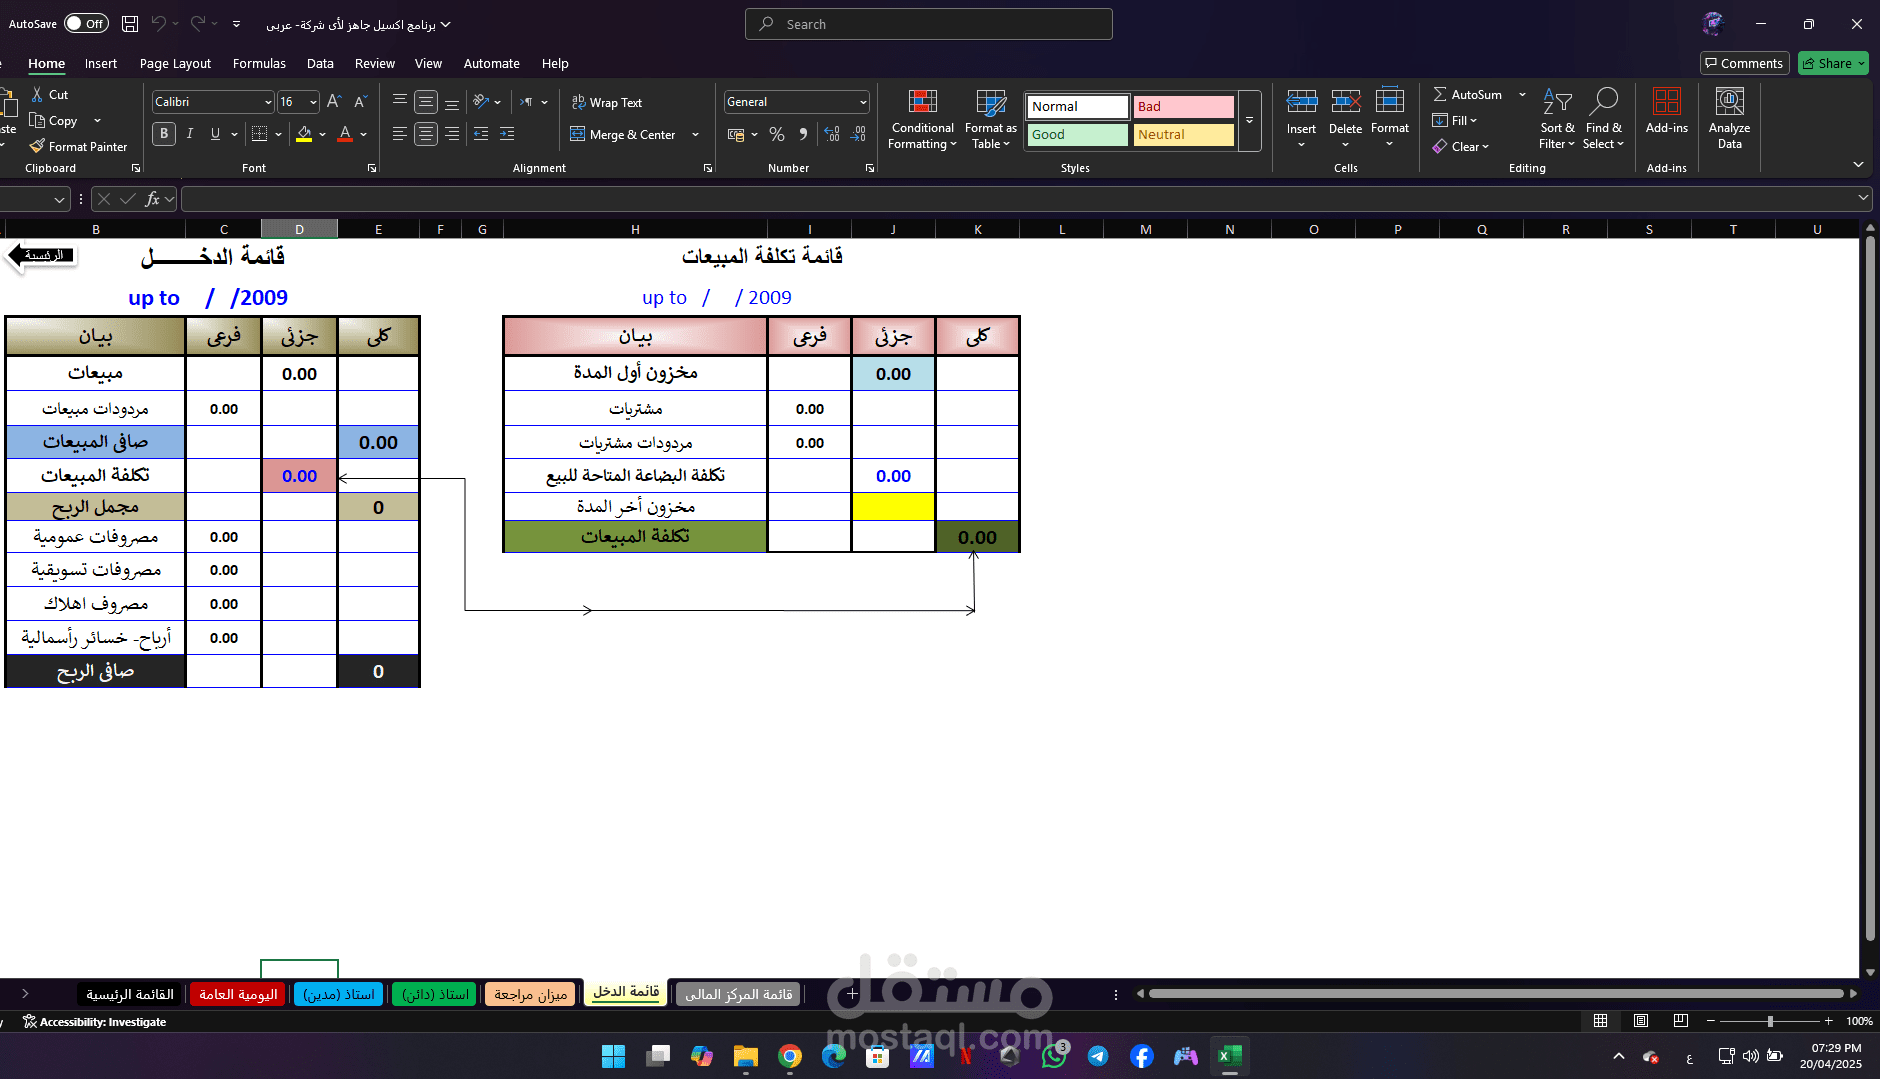
Task: Open the Clear dropdown
Action: pyautogui.click(x=1461, y=146)
